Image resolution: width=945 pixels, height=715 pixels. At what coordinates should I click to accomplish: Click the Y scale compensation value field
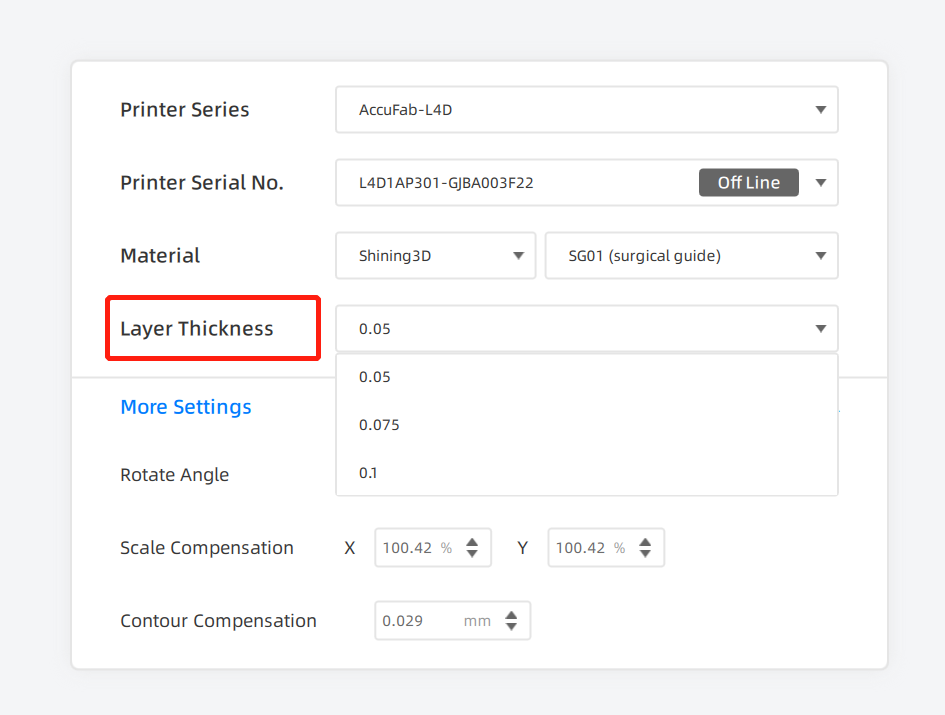pyautogui.click(x=606, y=547)
